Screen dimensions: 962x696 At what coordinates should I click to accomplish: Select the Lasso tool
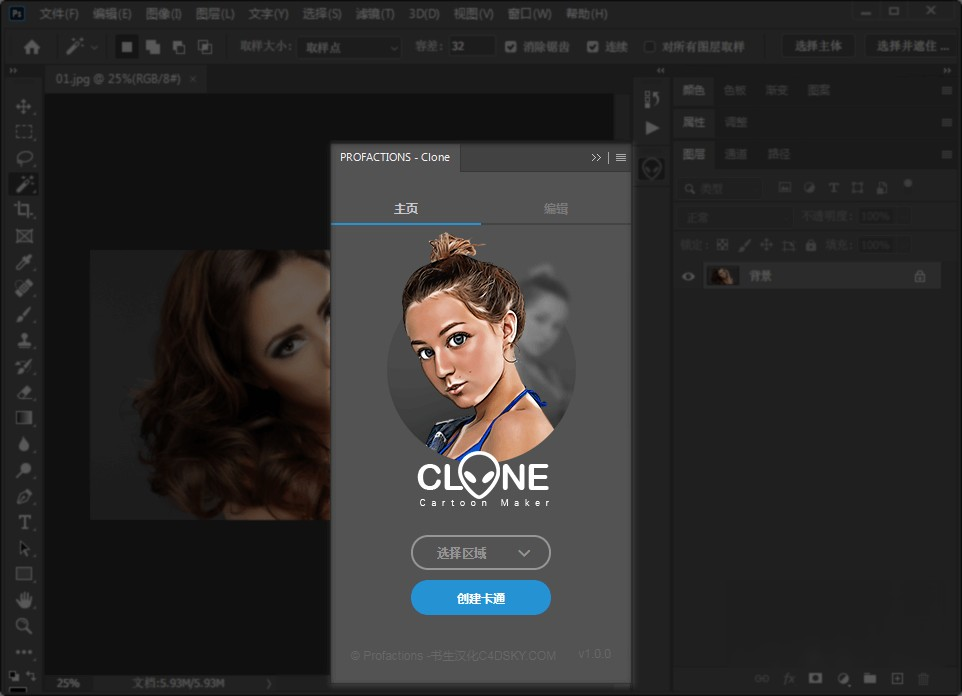pos(24,158)
